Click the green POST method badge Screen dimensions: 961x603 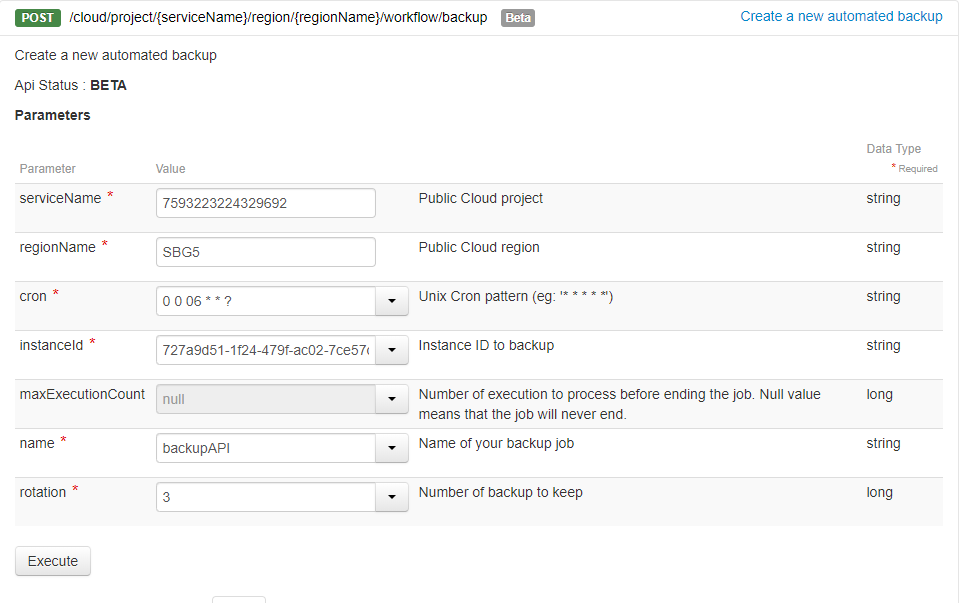(38, 17)
